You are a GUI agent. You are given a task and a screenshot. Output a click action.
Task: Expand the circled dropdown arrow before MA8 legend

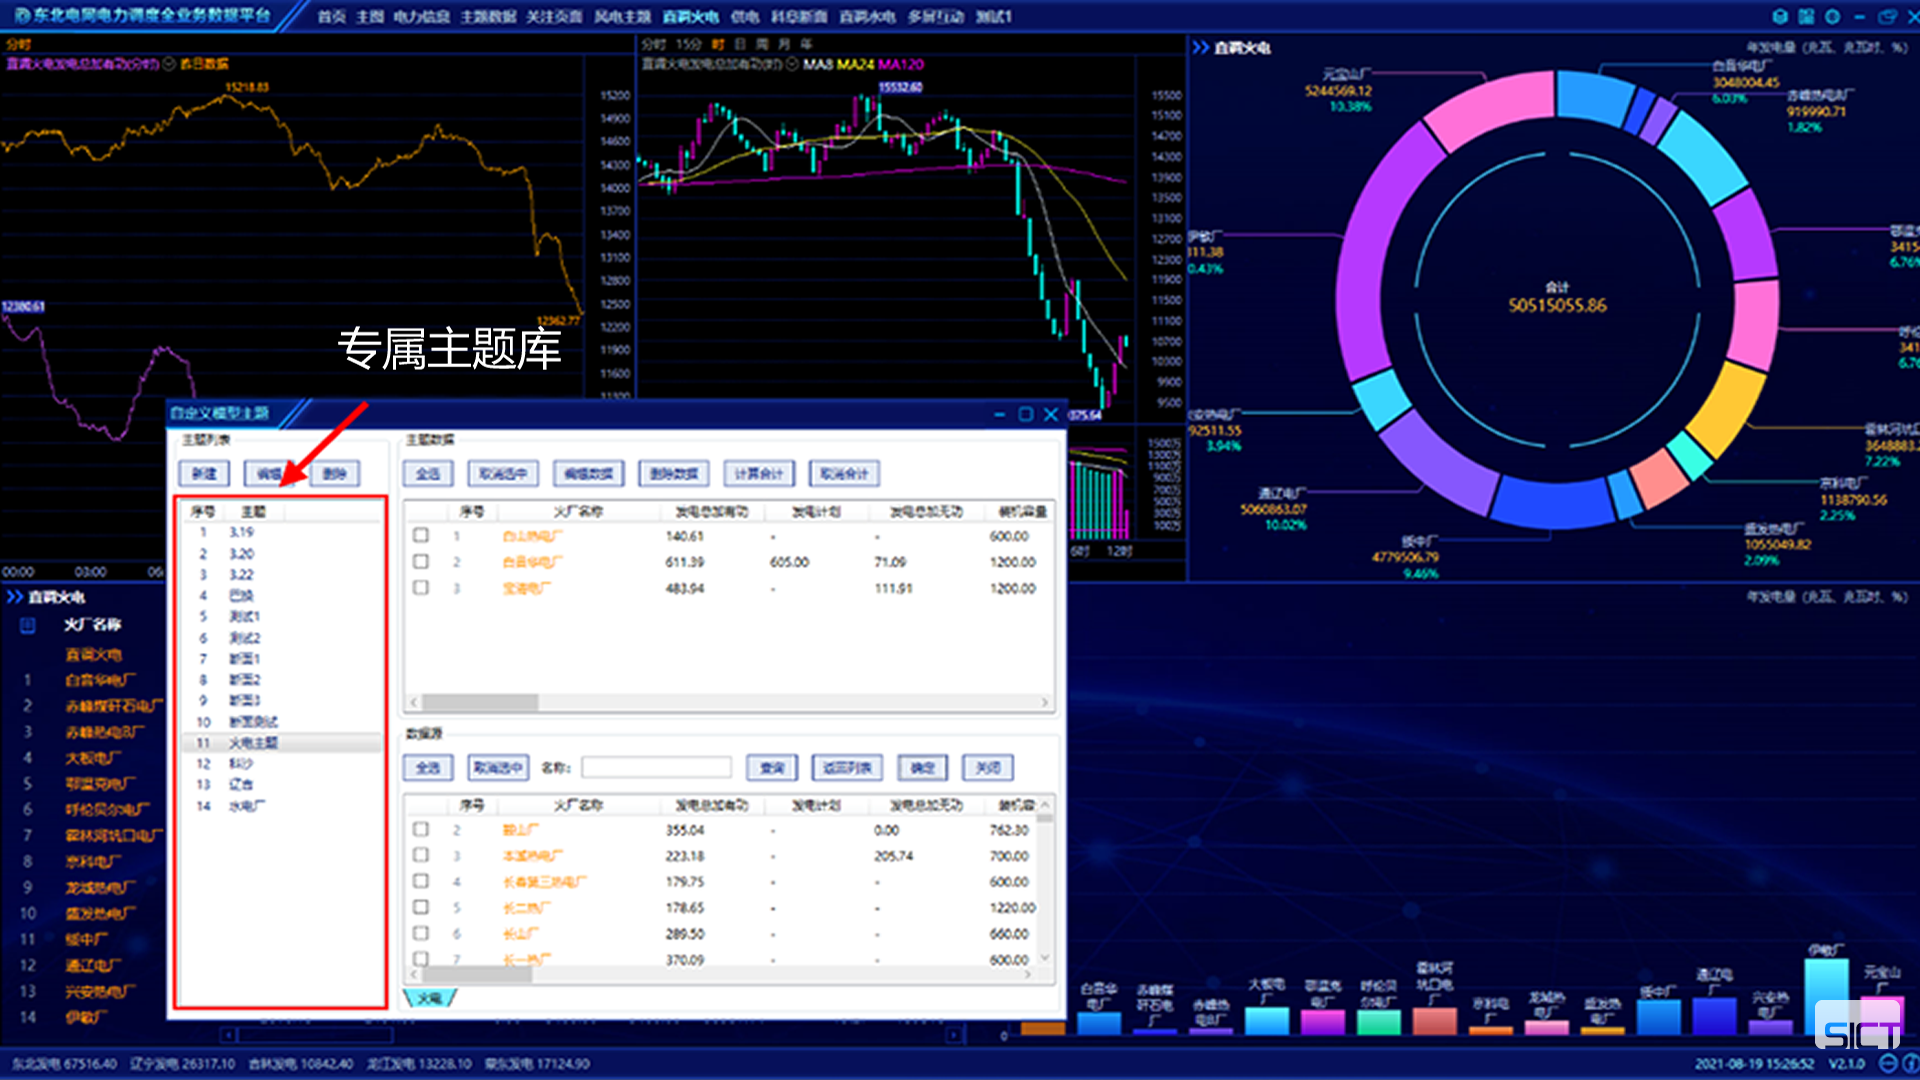point(793,64)
